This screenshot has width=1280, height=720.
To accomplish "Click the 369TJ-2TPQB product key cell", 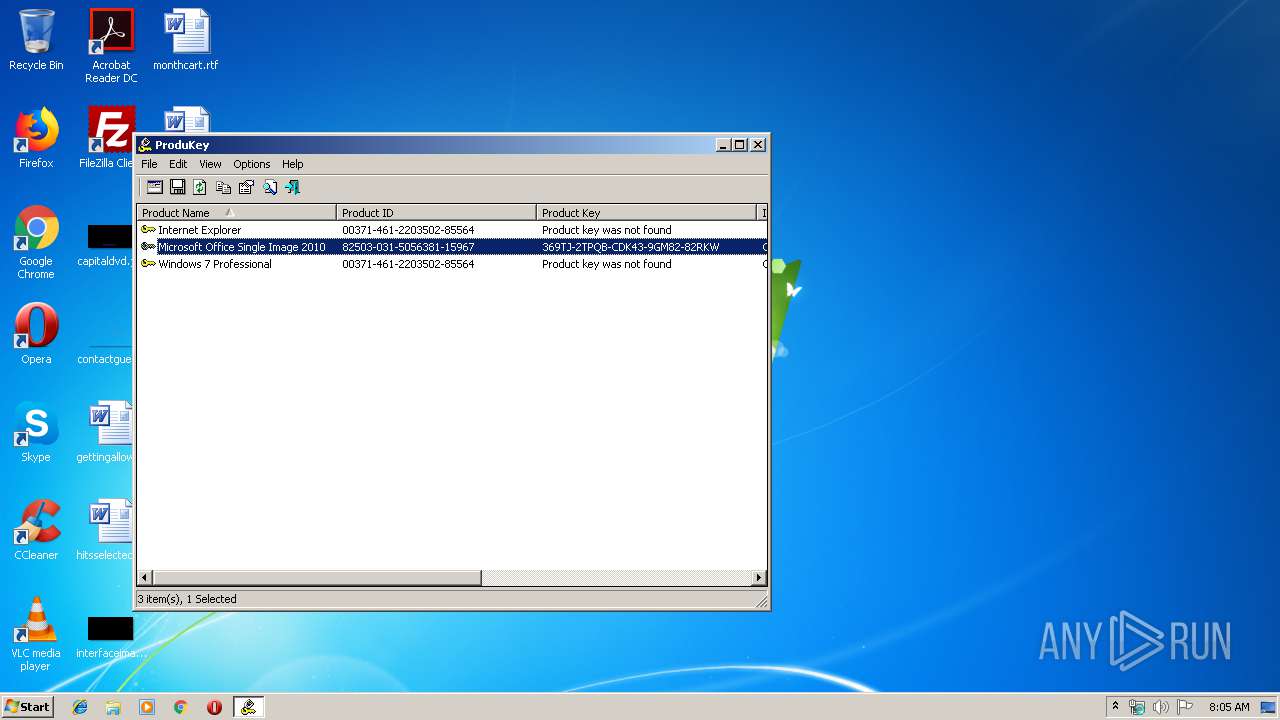I will coord(630,247).
